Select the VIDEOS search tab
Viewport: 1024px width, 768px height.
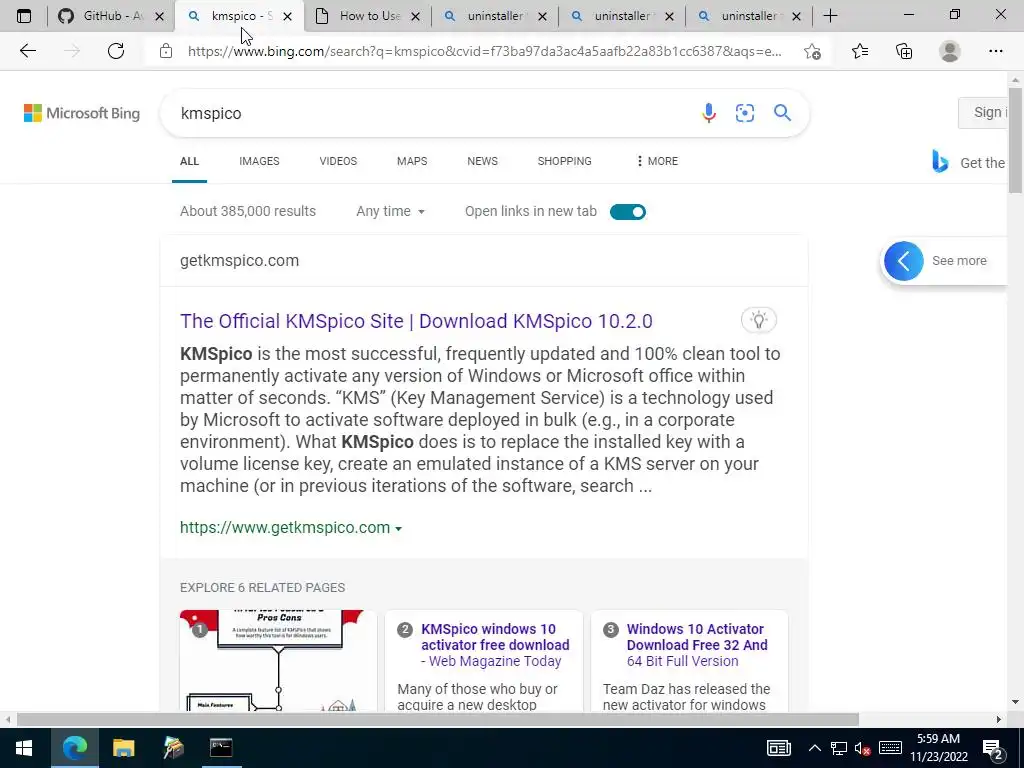point(338,161)
